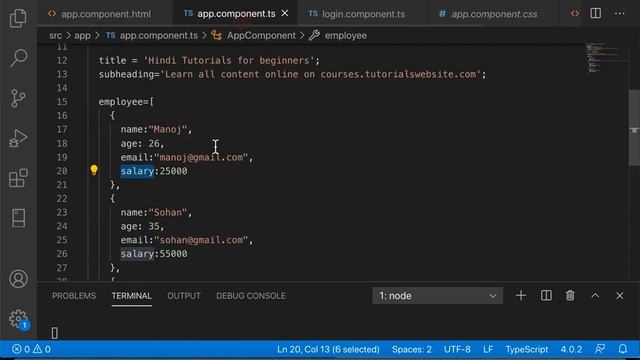
Task: Kill terminal with trash icon
Action: 570,296
